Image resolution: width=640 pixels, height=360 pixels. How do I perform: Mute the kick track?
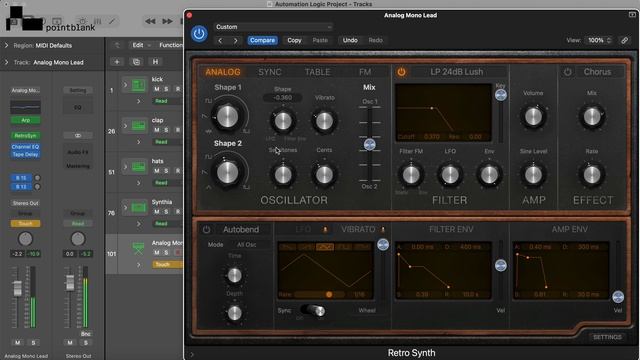(156, 89)
